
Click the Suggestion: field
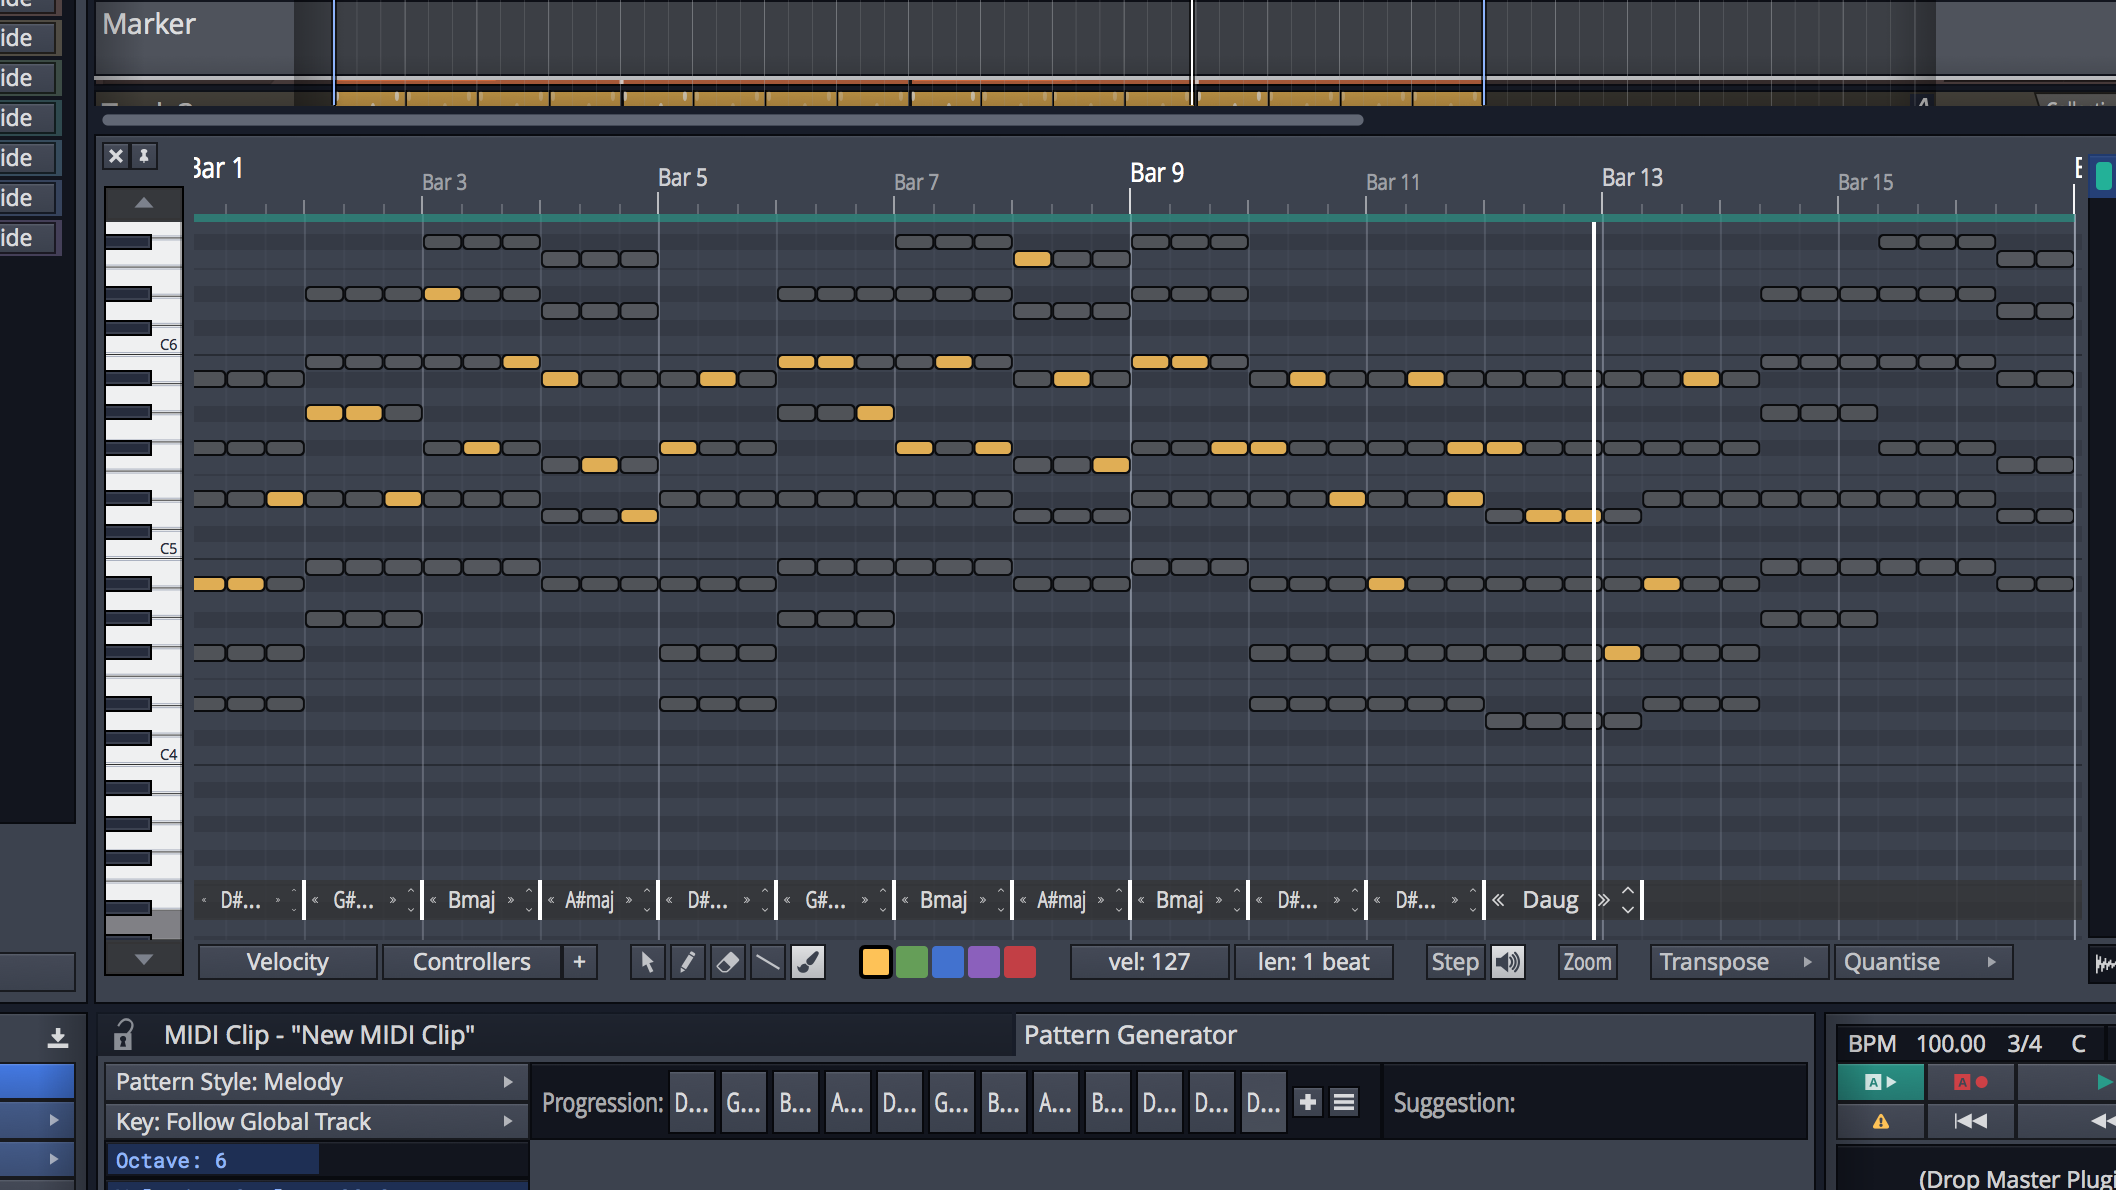point(1596,1102)
